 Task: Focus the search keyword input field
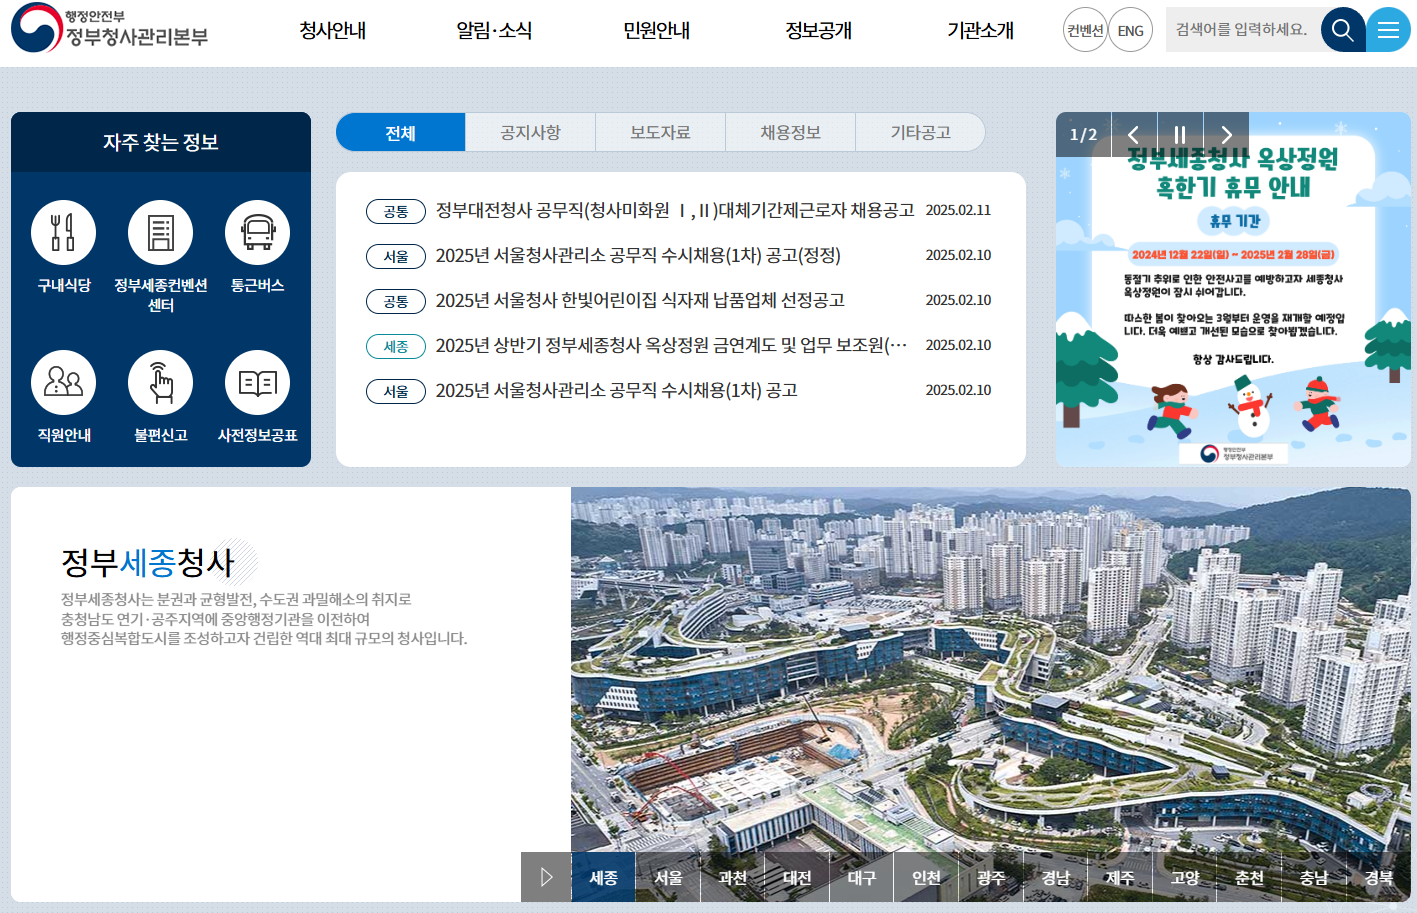pos(1242,30)
